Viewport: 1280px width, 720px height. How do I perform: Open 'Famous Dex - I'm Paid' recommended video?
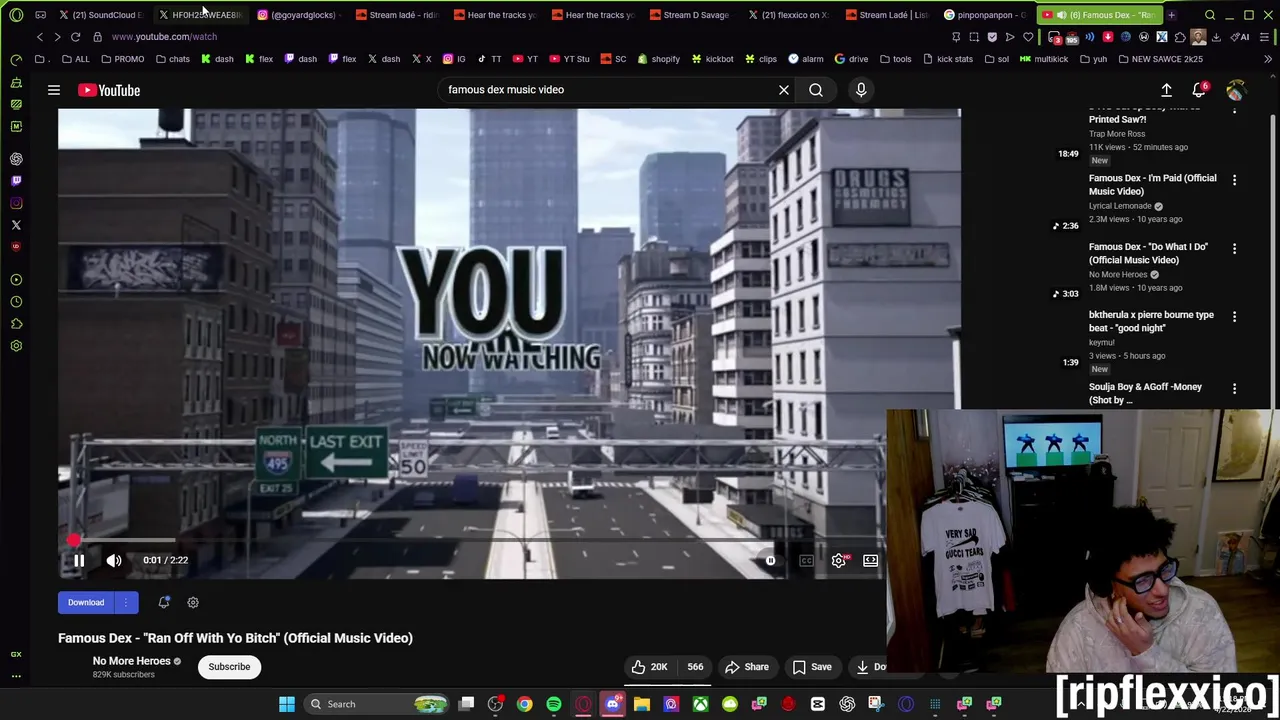(1152, 185)
